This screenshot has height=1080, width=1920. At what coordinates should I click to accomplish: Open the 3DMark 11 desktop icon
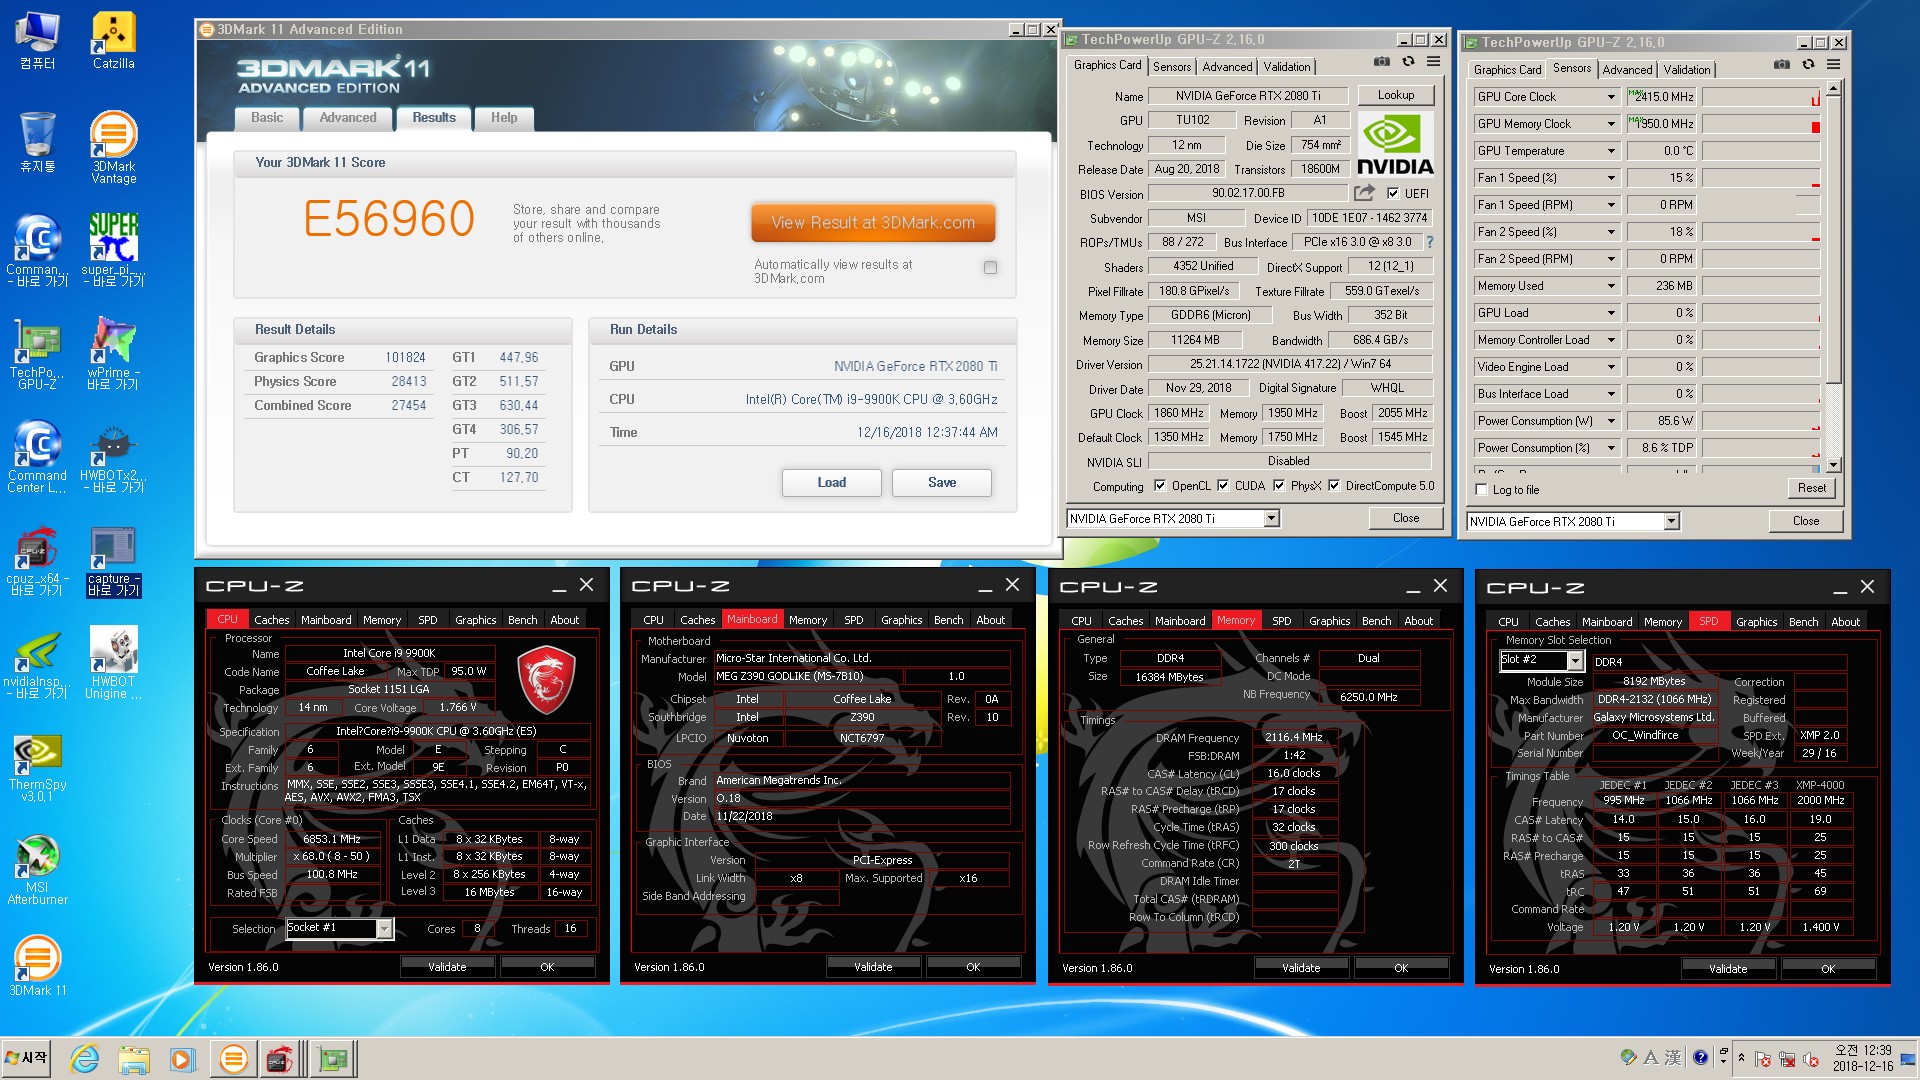[x=37, y=965]
